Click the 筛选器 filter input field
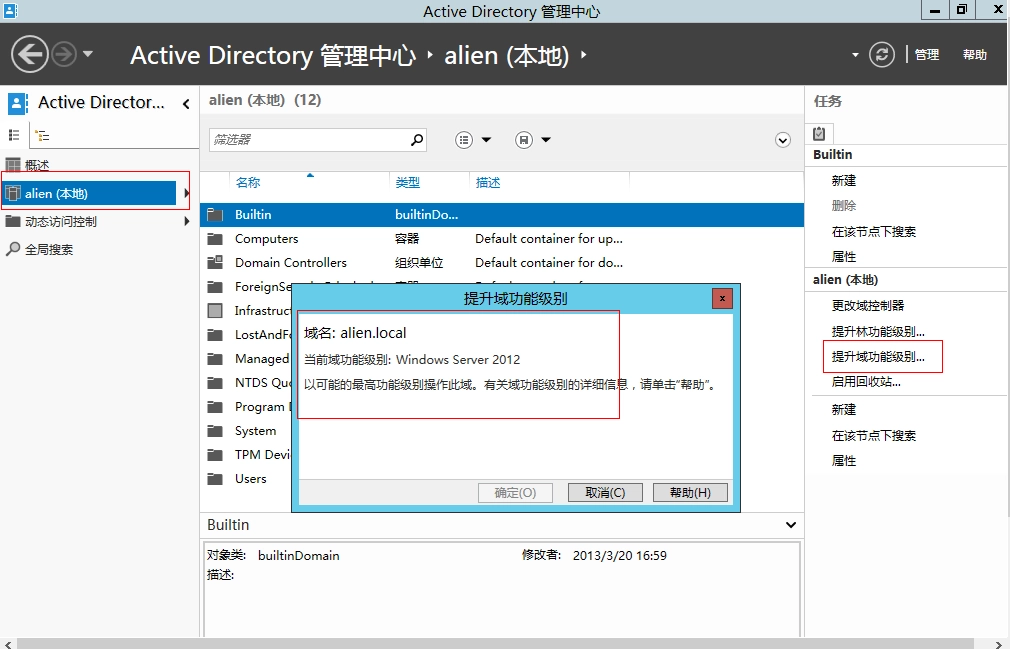 tap(308, 140)
